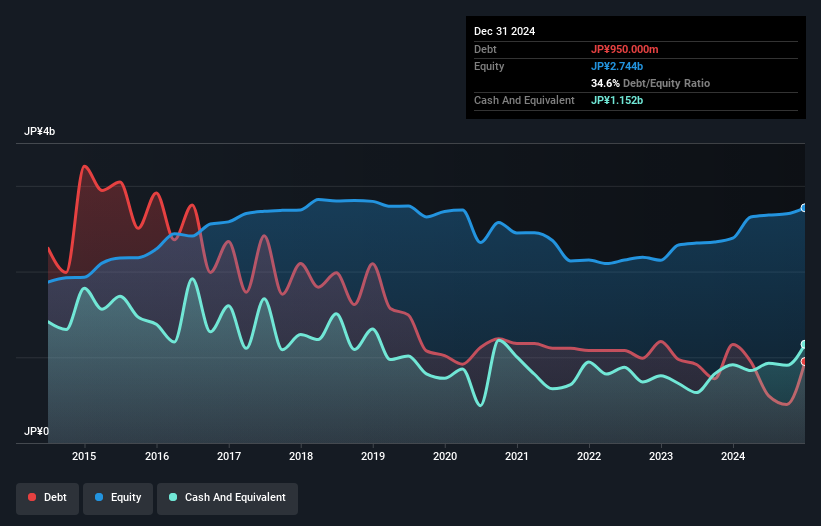This screenshot has width=821, height=526.
Task: Click the JP¥0 y-axis label
Action: (x=36, y=431)
